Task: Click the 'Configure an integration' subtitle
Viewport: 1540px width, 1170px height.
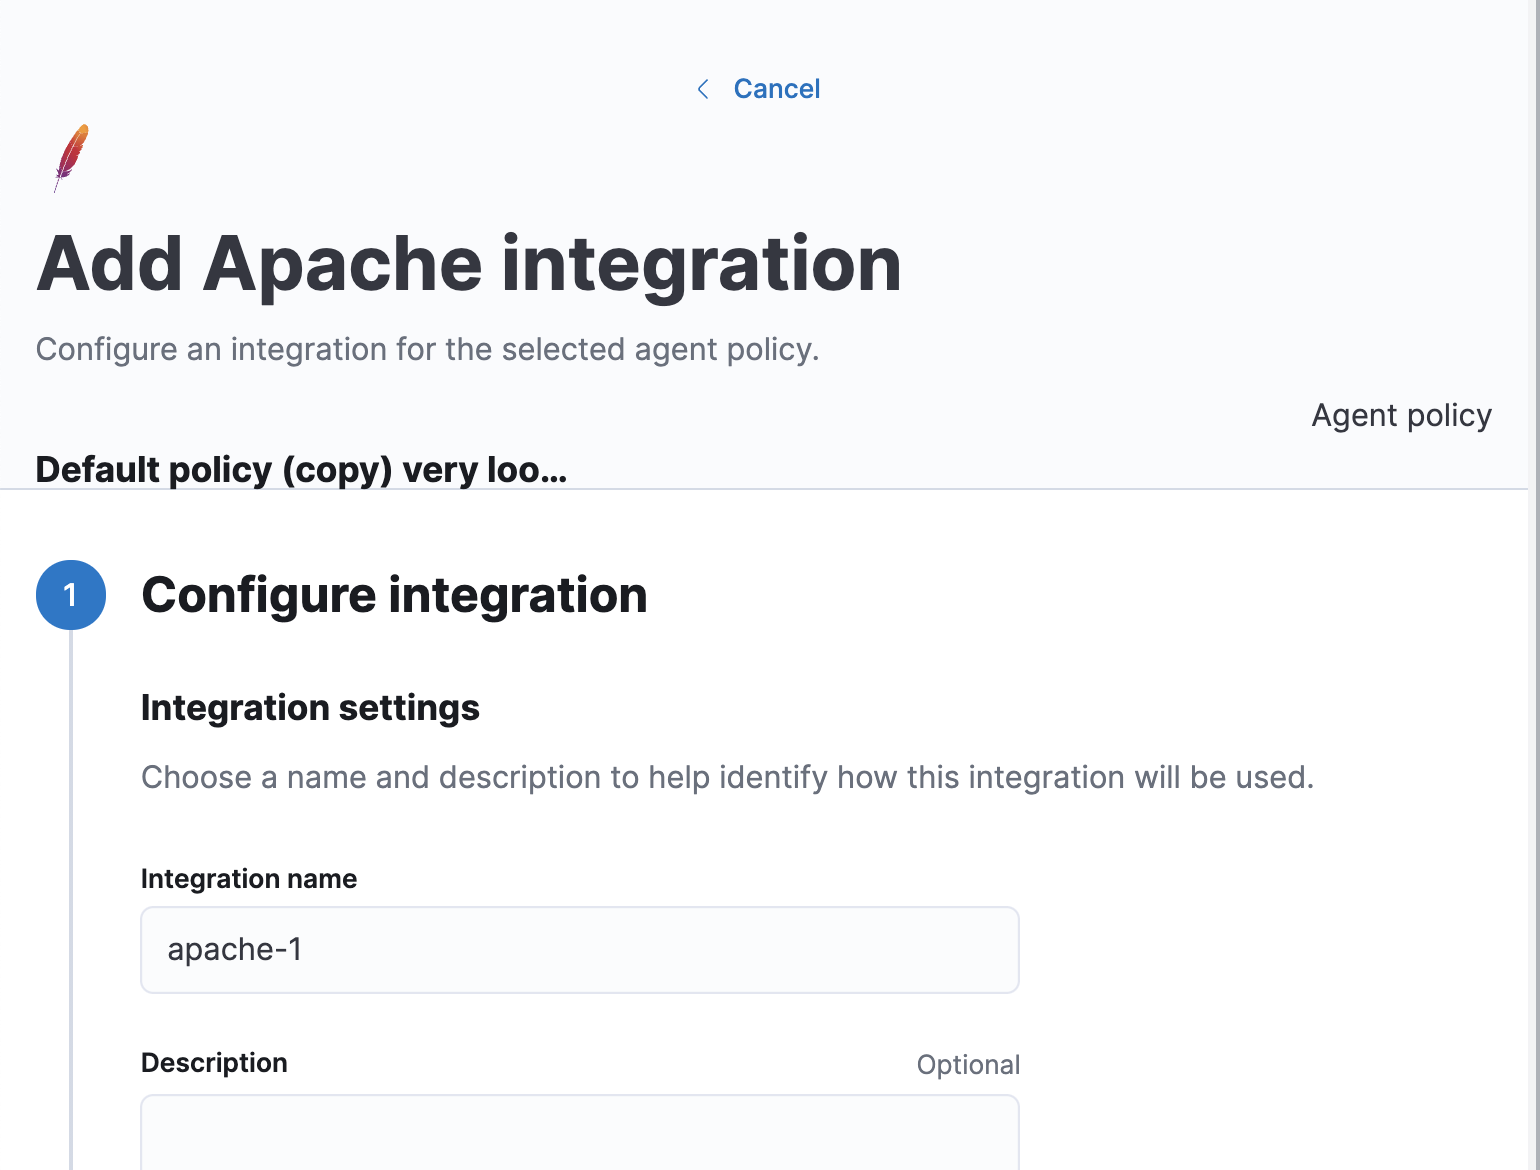Action: point(427,349)
